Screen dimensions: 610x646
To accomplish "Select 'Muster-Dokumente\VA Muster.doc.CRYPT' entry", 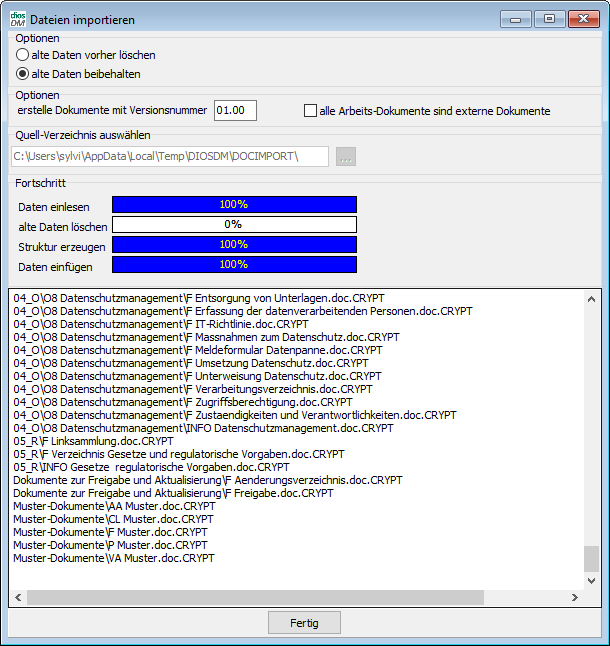I will [x=113, y=558].
